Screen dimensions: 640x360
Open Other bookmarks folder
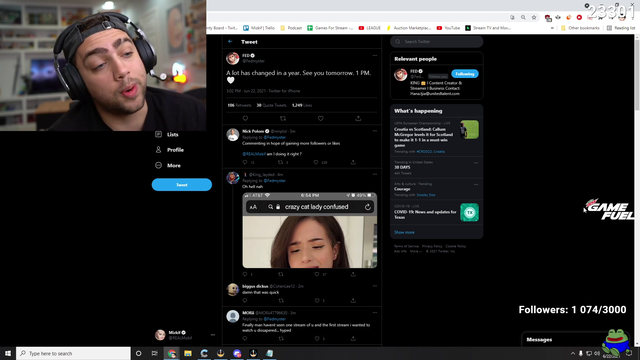[x=580, y=28]
